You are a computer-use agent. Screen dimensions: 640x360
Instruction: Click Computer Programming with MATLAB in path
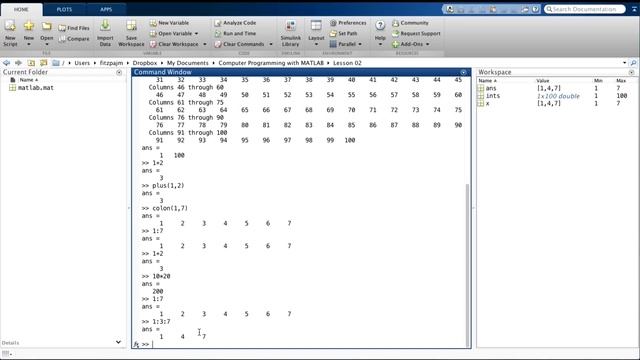(x=271, y=63)
